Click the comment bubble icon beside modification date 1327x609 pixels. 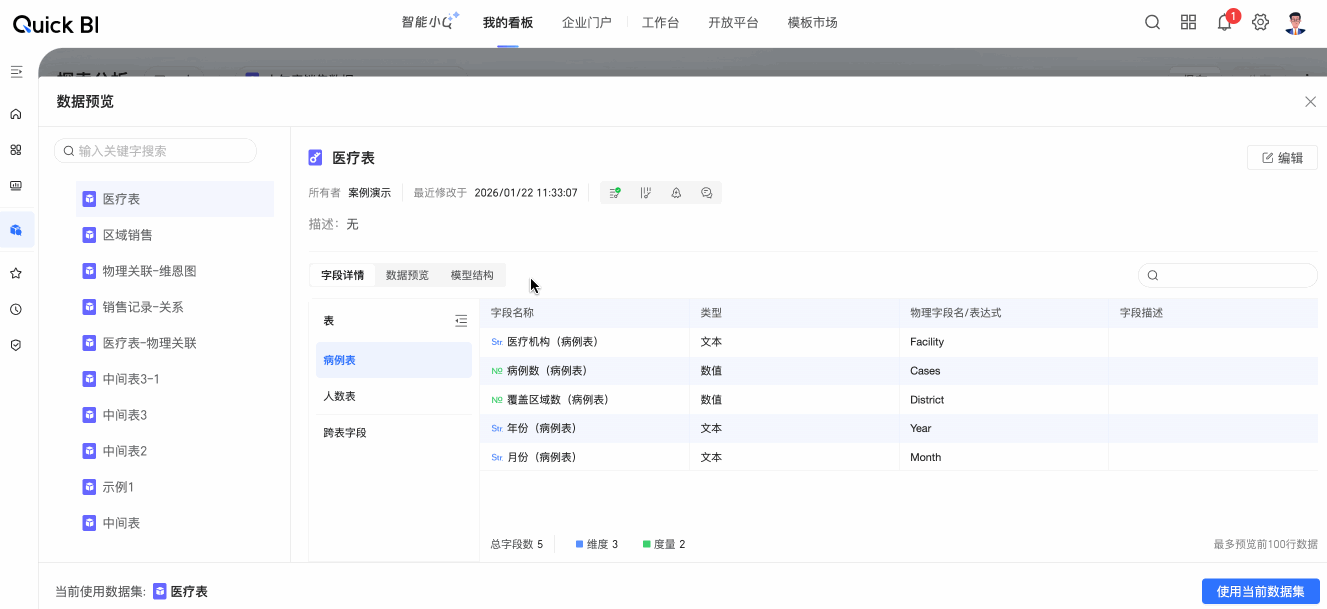707,193
